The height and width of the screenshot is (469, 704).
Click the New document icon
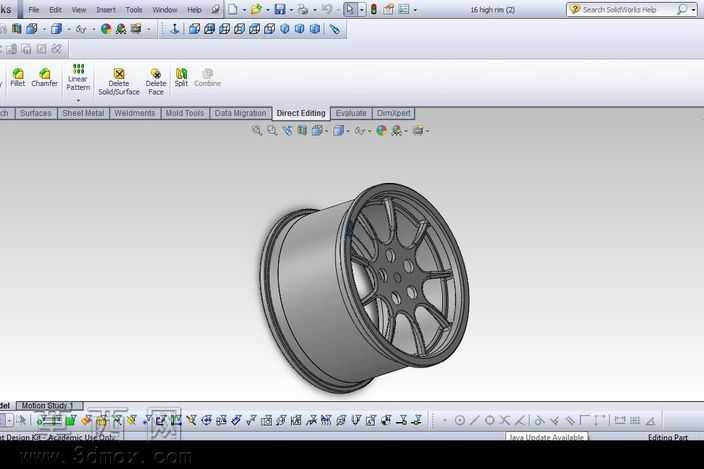click(233, 9)
